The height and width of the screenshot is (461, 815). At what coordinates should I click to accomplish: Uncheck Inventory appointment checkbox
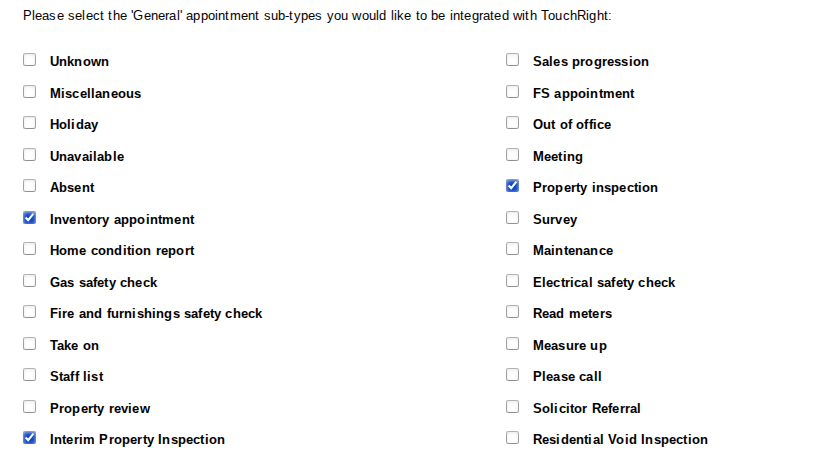coord(29,218)
